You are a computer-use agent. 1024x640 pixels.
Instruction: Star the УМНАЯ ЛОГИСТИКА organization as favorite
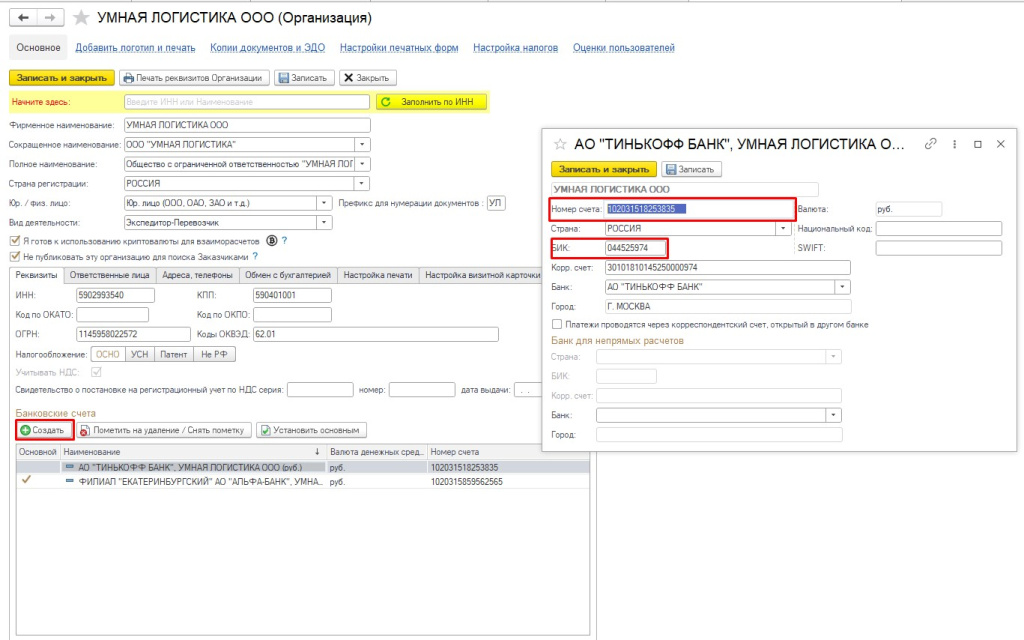pyautogui.click(x=81, y=18)
